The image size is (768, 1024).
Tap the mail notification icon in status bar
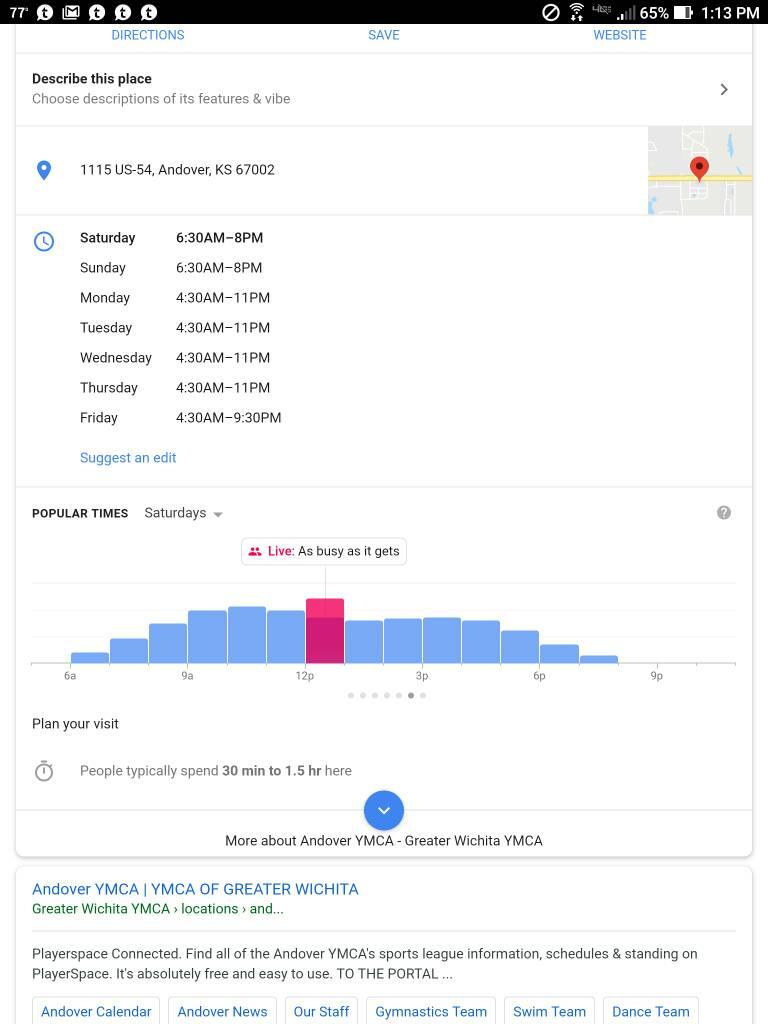(x=71, y=13)
